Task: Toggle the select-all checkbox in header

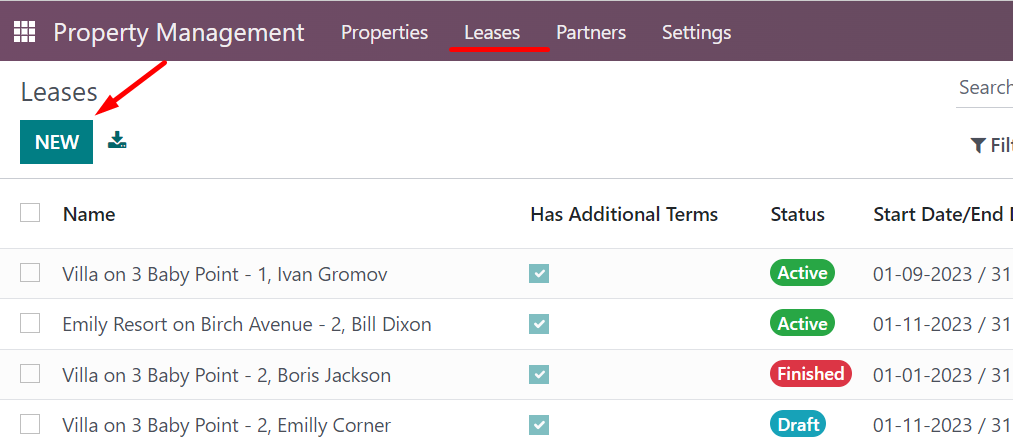Action: [x=30, y=213]
